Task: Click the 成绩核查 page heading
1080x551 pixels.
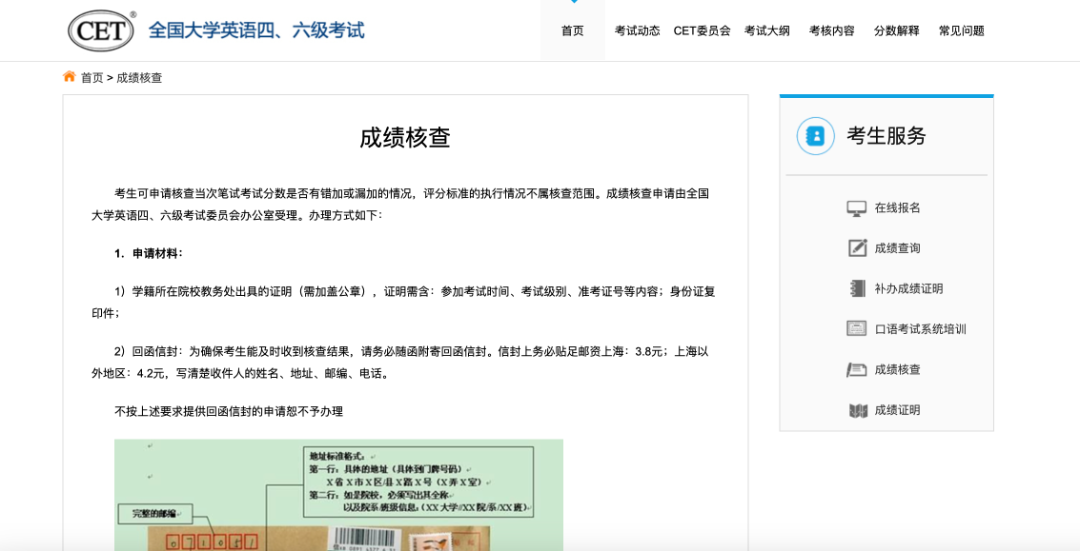Action: 405,138
